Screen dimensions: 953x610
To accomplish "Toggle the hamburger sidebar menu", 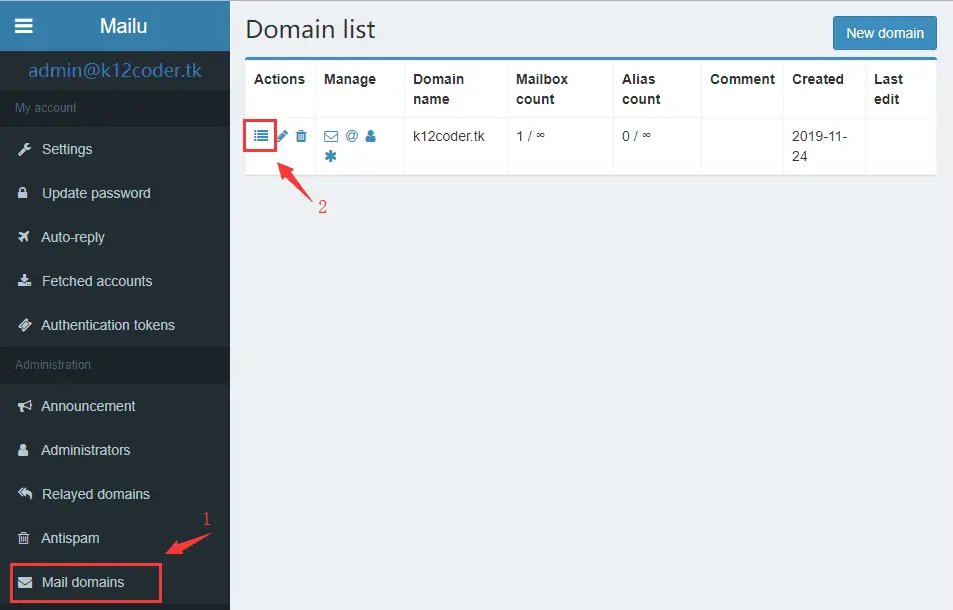I will pyautogui.click(x=24, y=26).
